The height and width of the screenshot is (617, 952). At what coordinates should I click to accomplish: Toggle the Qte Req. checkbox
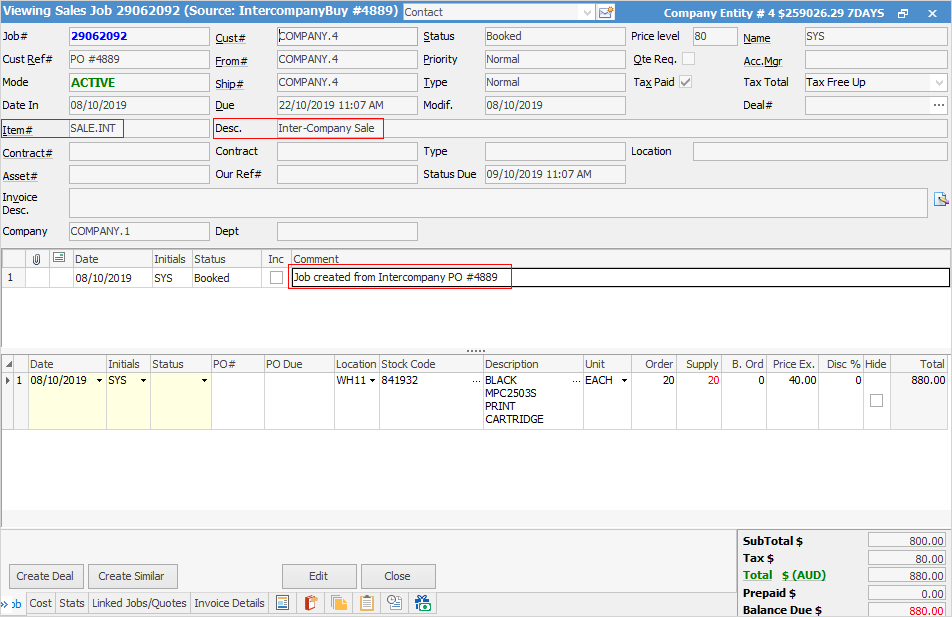pyautogui.click(x=688, y=59)
